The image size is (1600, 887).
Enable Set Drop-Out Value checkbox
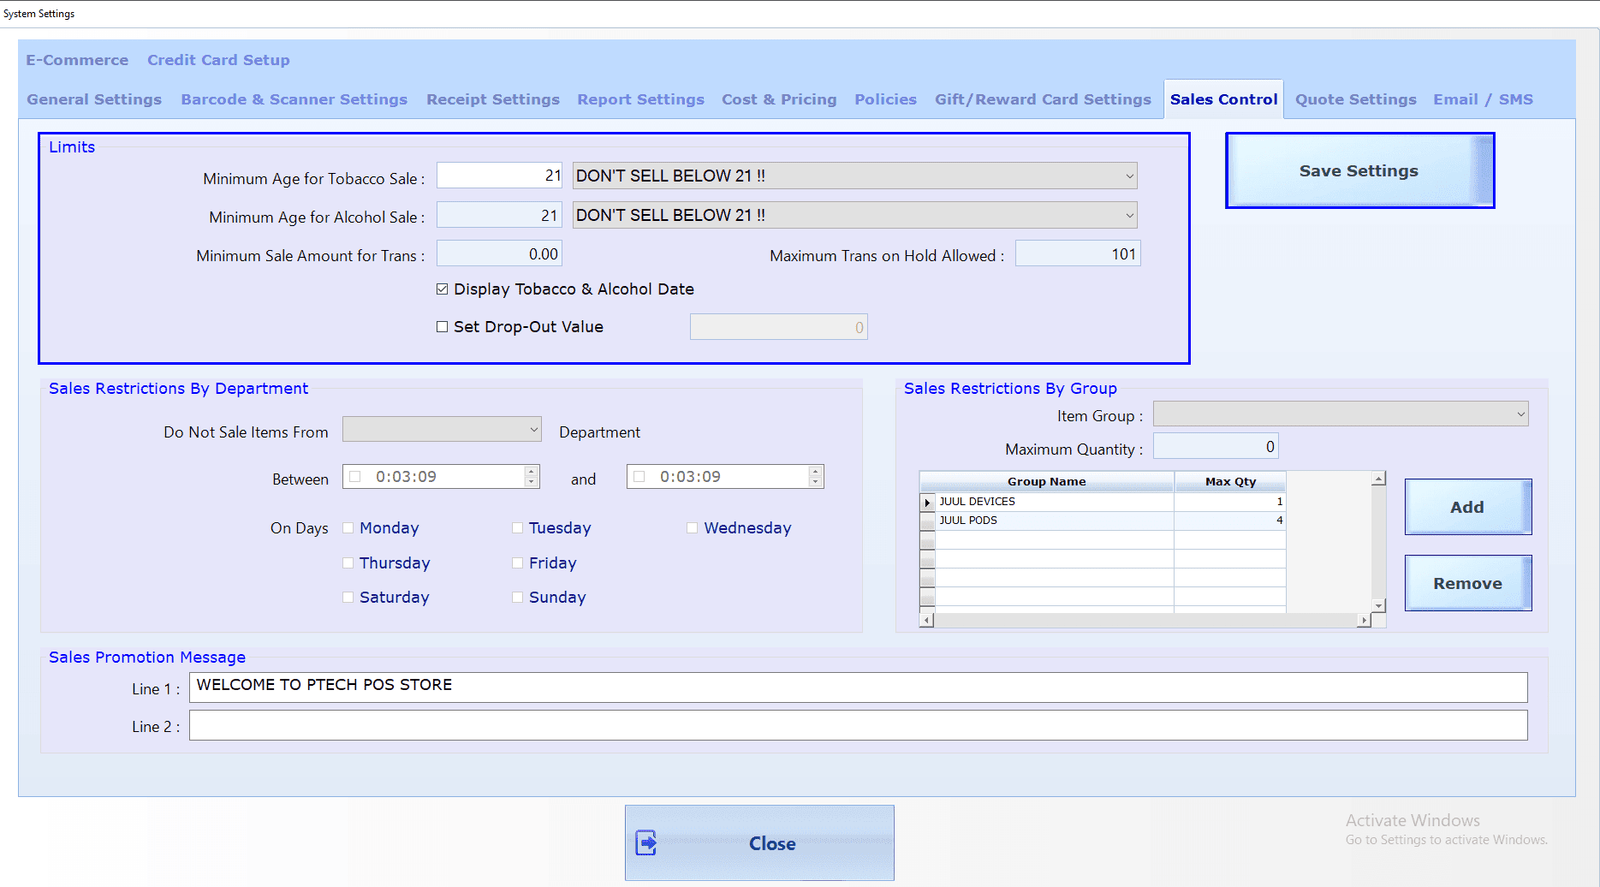[442, 327]
